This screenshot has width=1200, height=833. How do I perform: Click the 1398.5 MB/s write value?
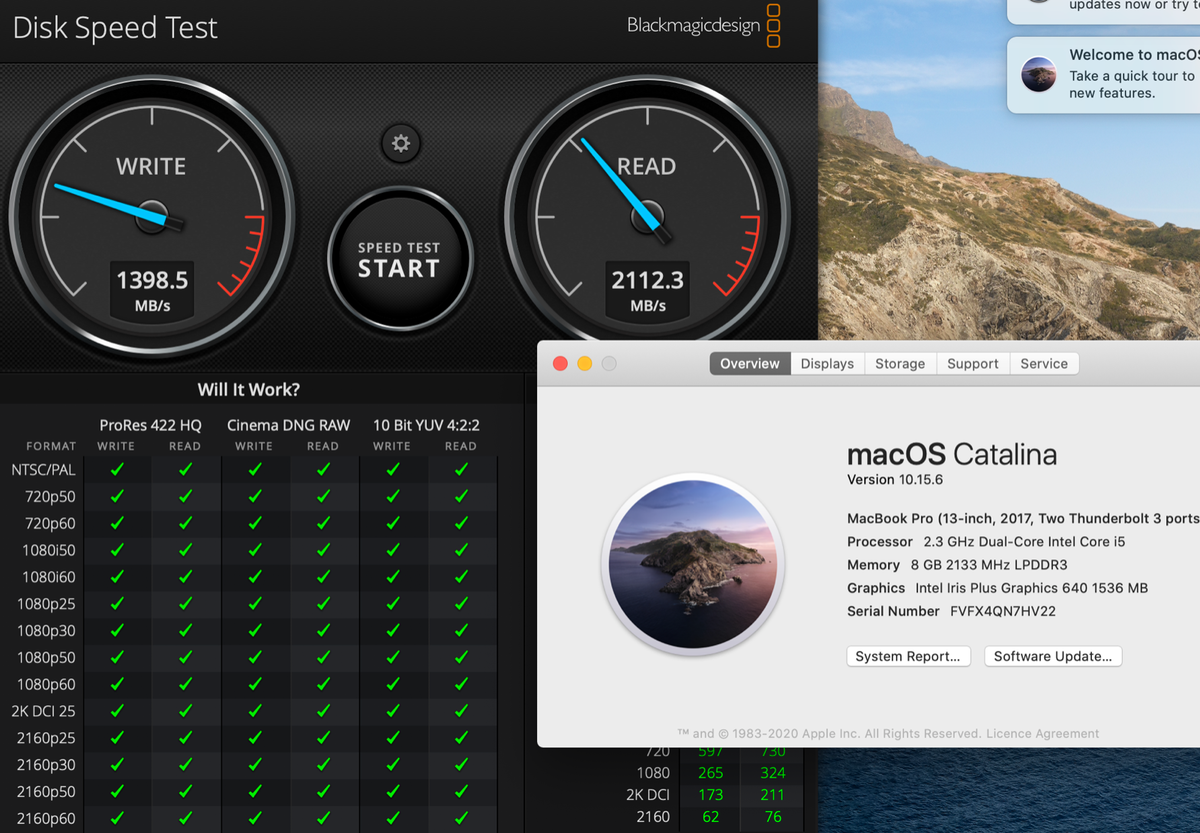[153, 289]
